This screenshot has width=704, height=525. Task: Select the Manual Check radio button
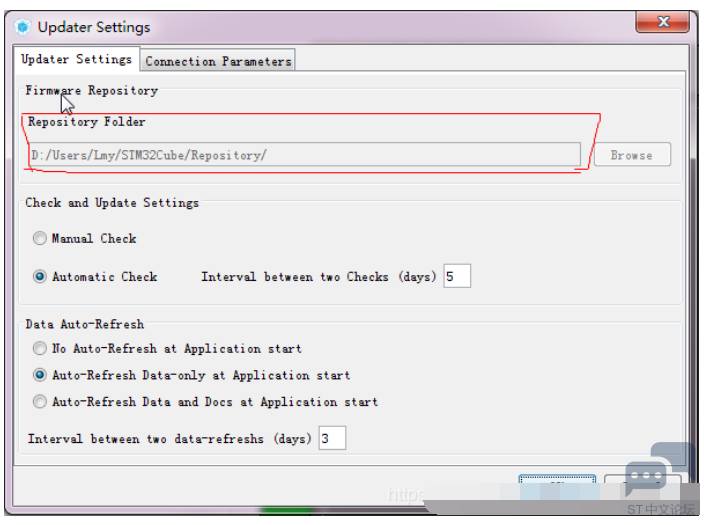tap(40, 238)
